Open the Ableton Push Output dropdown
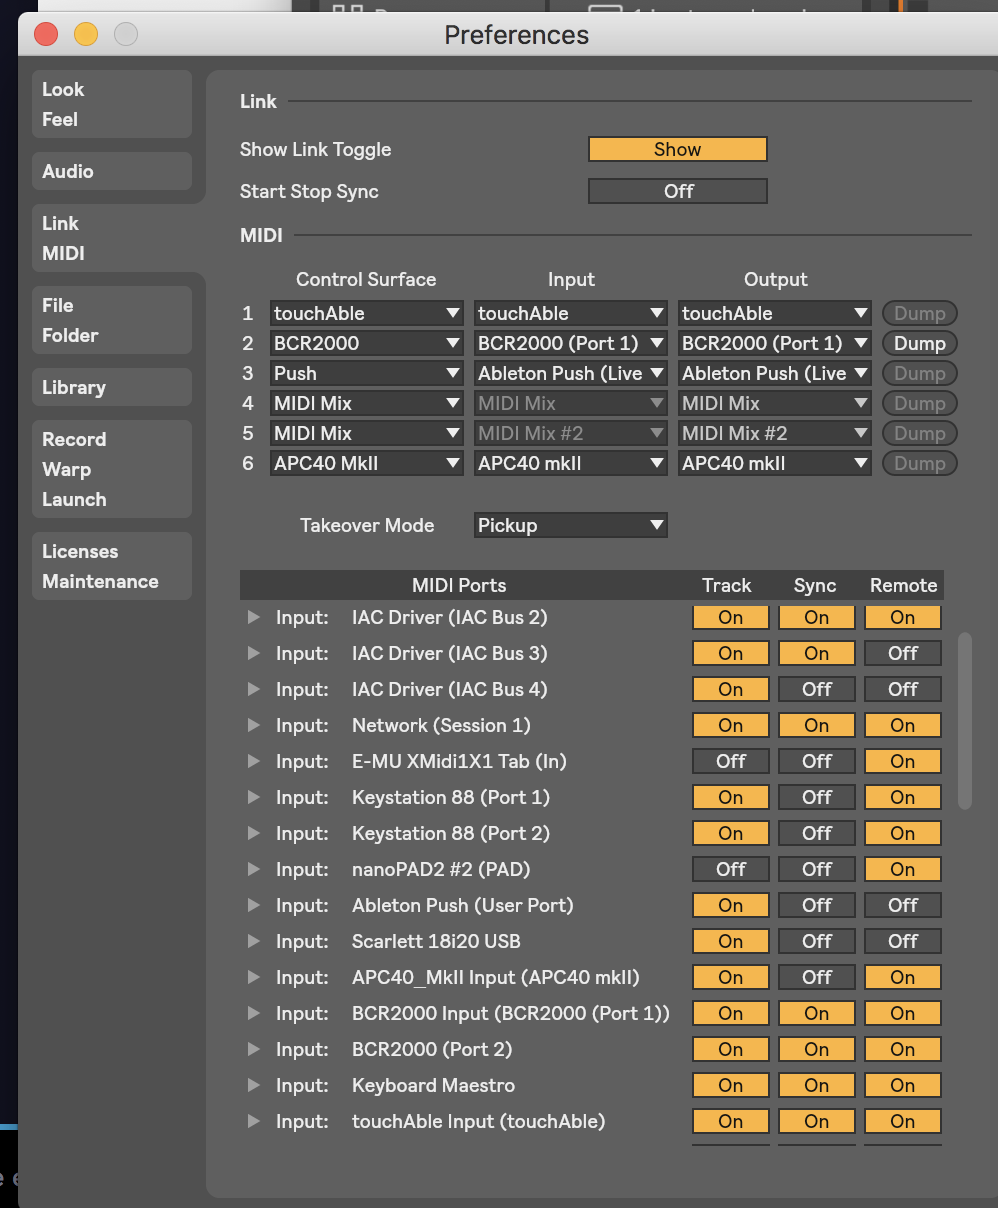Image resolution: width=998 pixels, height=1208 pixels. coord(775,373)
